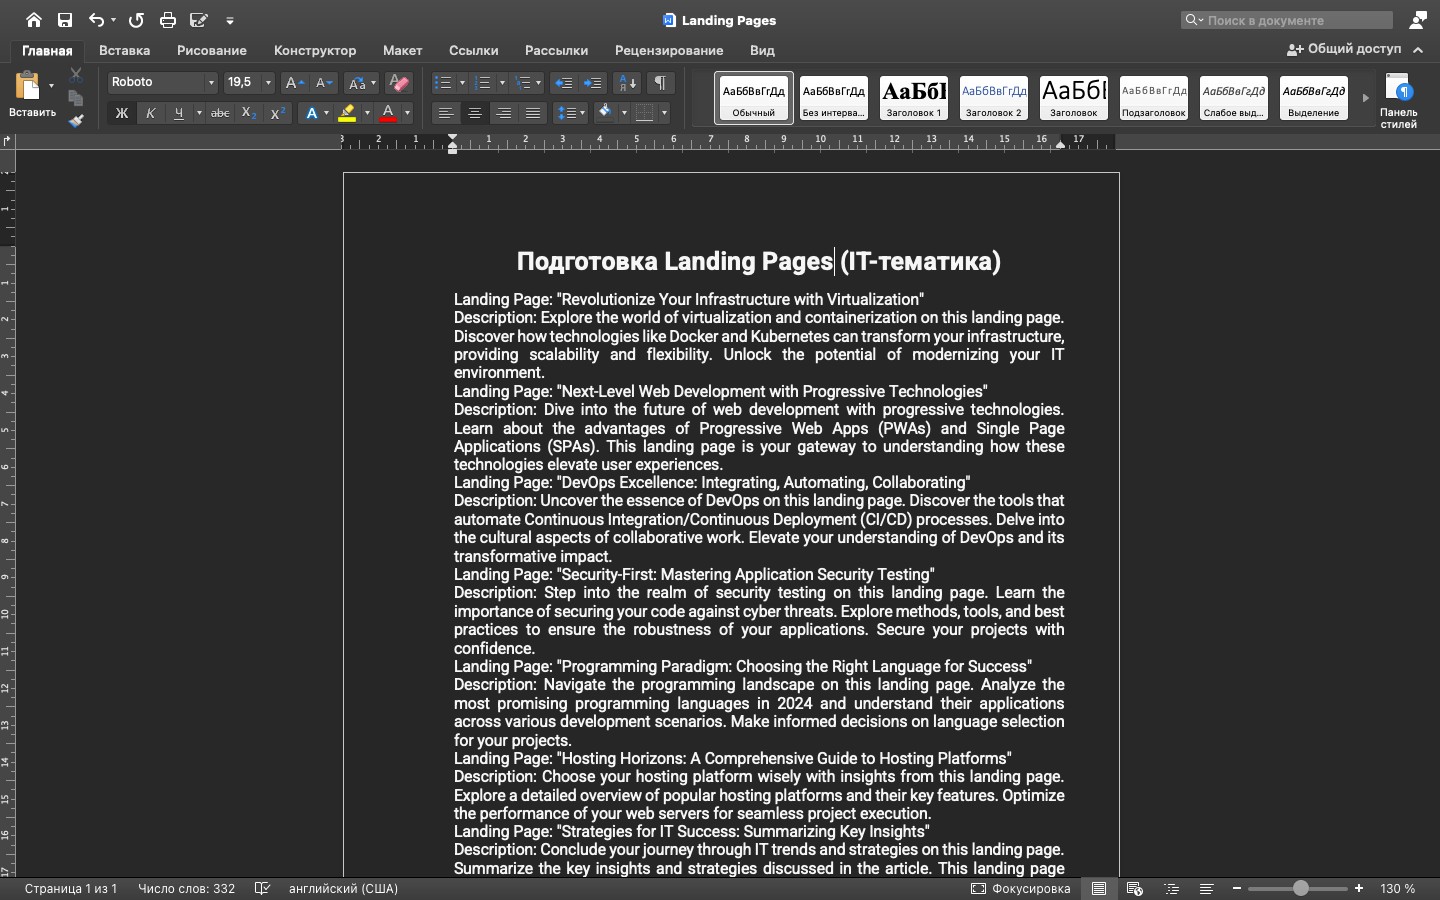
Task: Switch to Outline view in status bar
Action: pos(1171,888)
